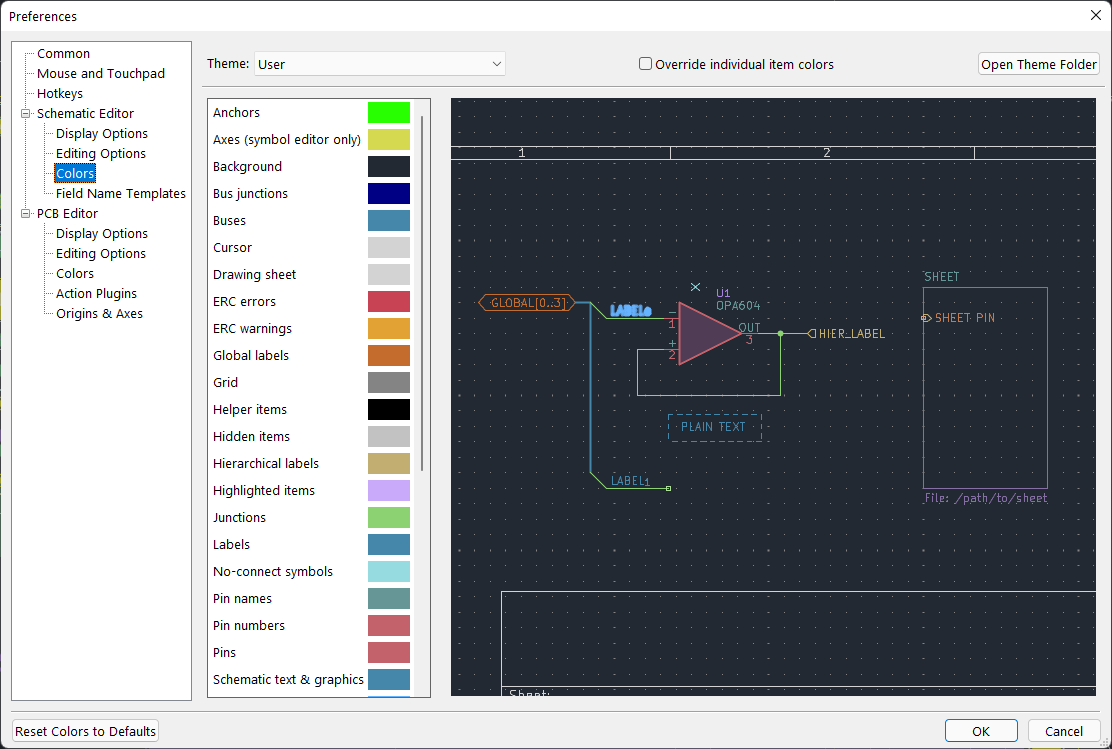Click Reset Colors to Defaults button

pyautogui.click(x=86, y=731)
